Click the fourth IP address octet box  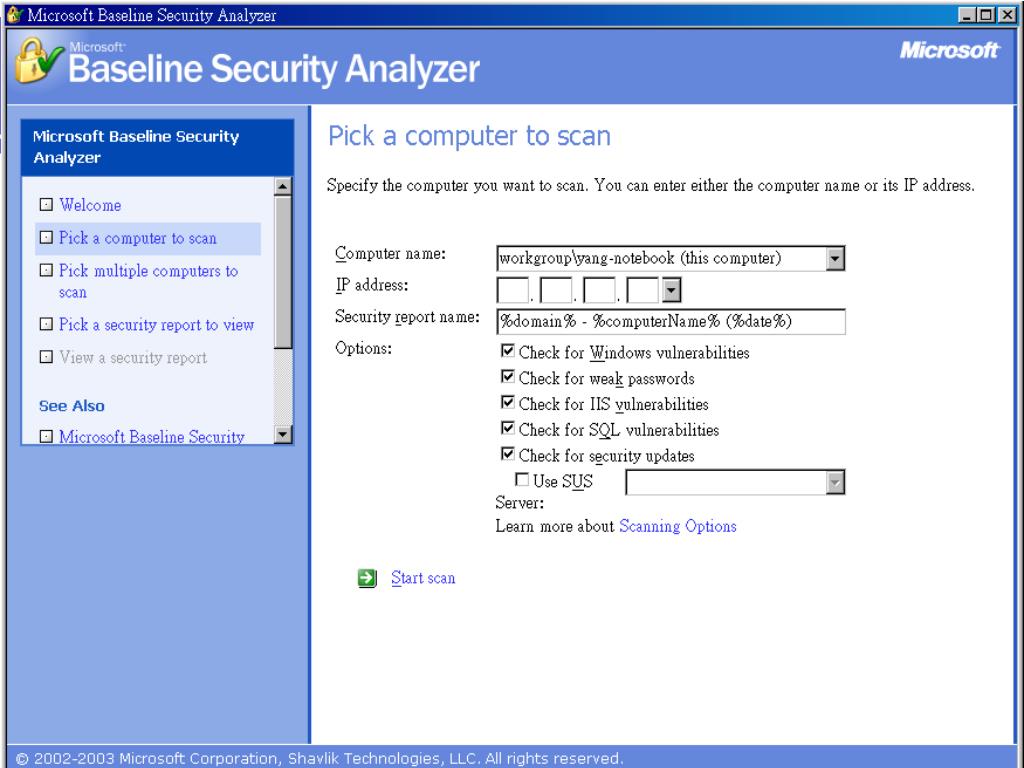643,290
